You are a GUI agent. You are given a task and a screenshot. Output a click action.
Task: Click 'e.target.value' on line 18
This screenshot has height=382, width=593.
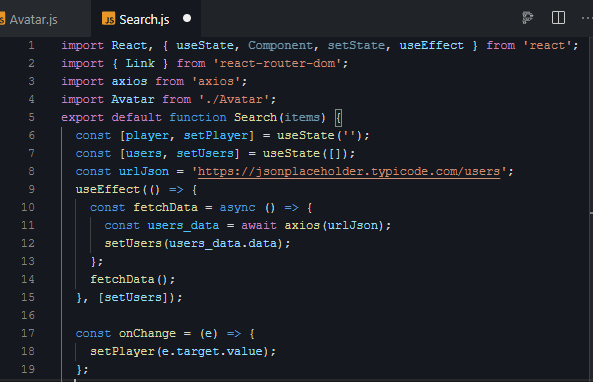[212, 351]
